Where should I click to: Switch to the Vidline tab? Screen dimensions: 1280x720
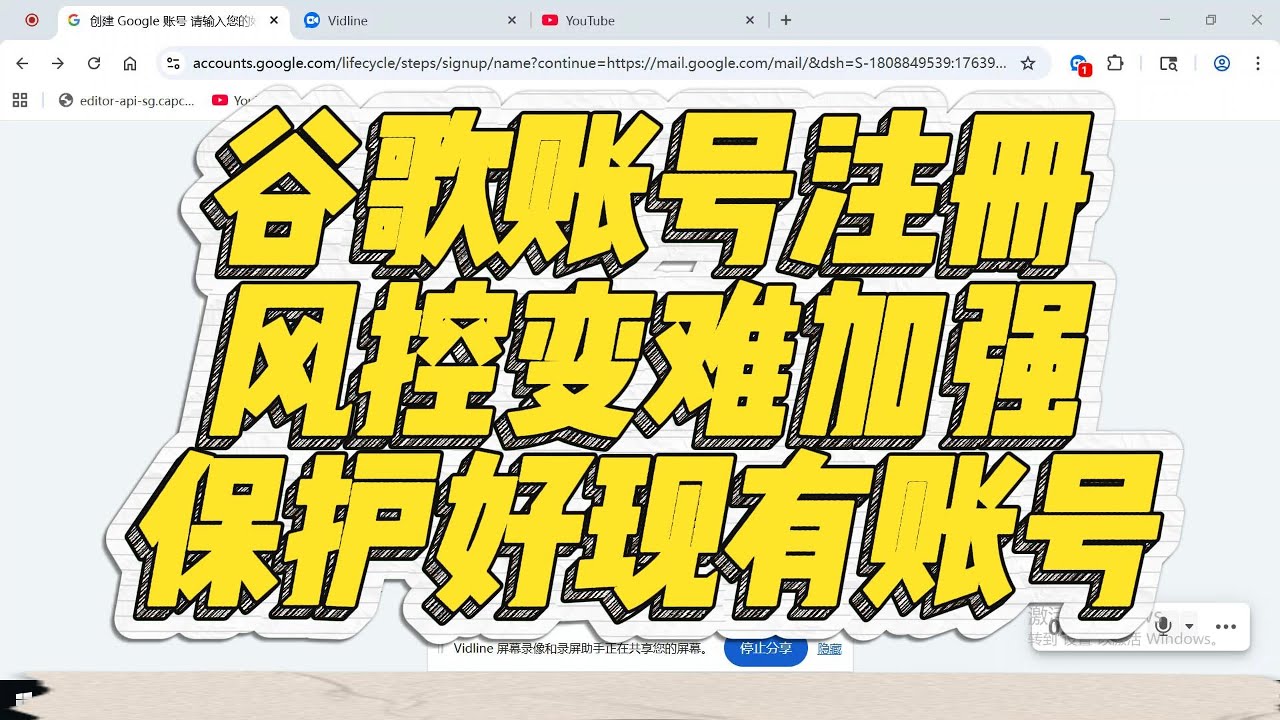tap(411, 20)
